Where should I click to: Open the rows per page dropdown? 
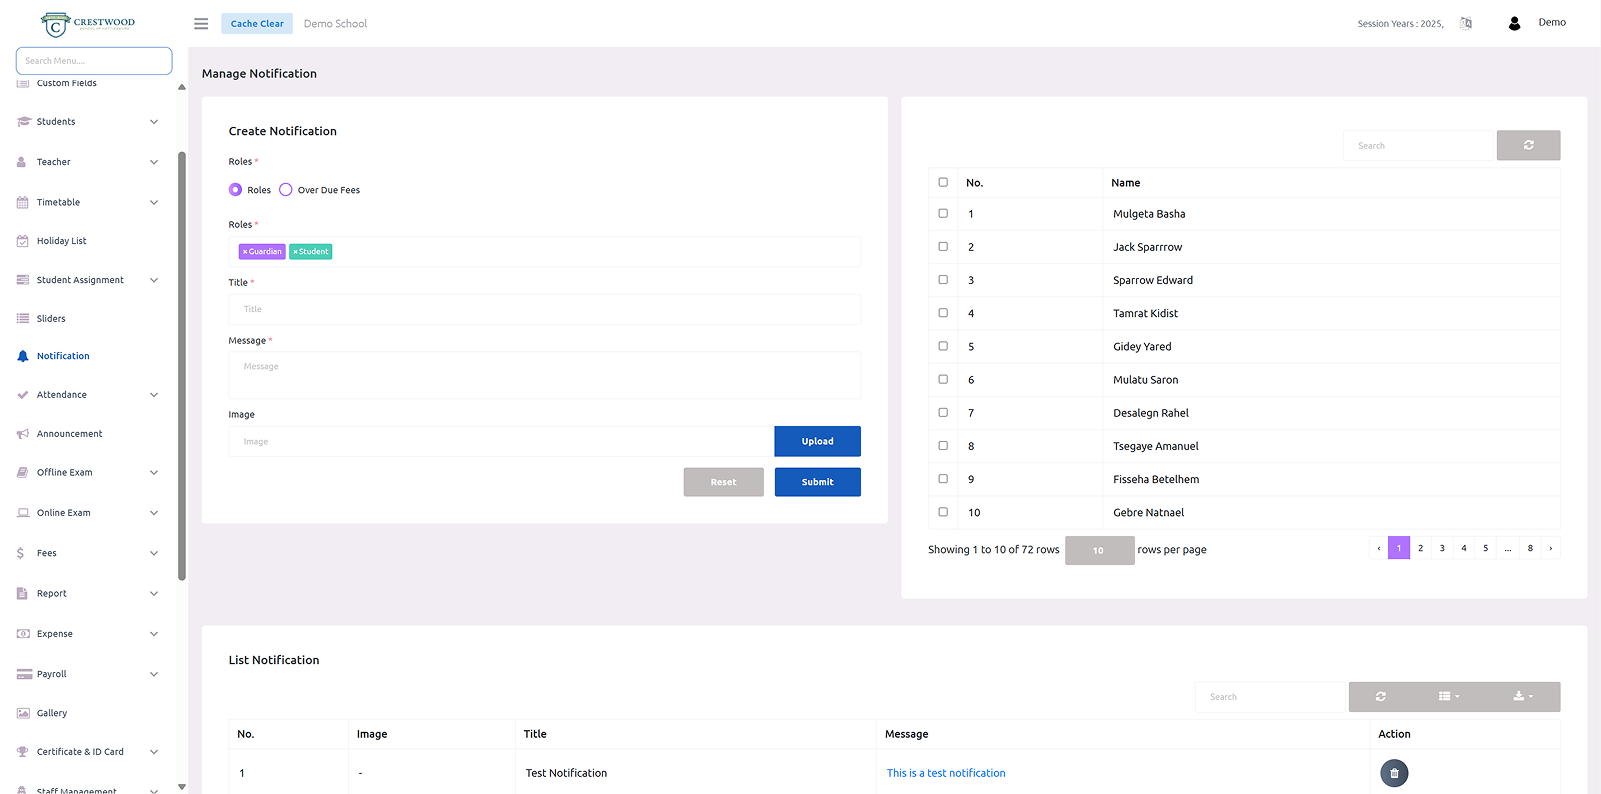[x=1099, y=550]
